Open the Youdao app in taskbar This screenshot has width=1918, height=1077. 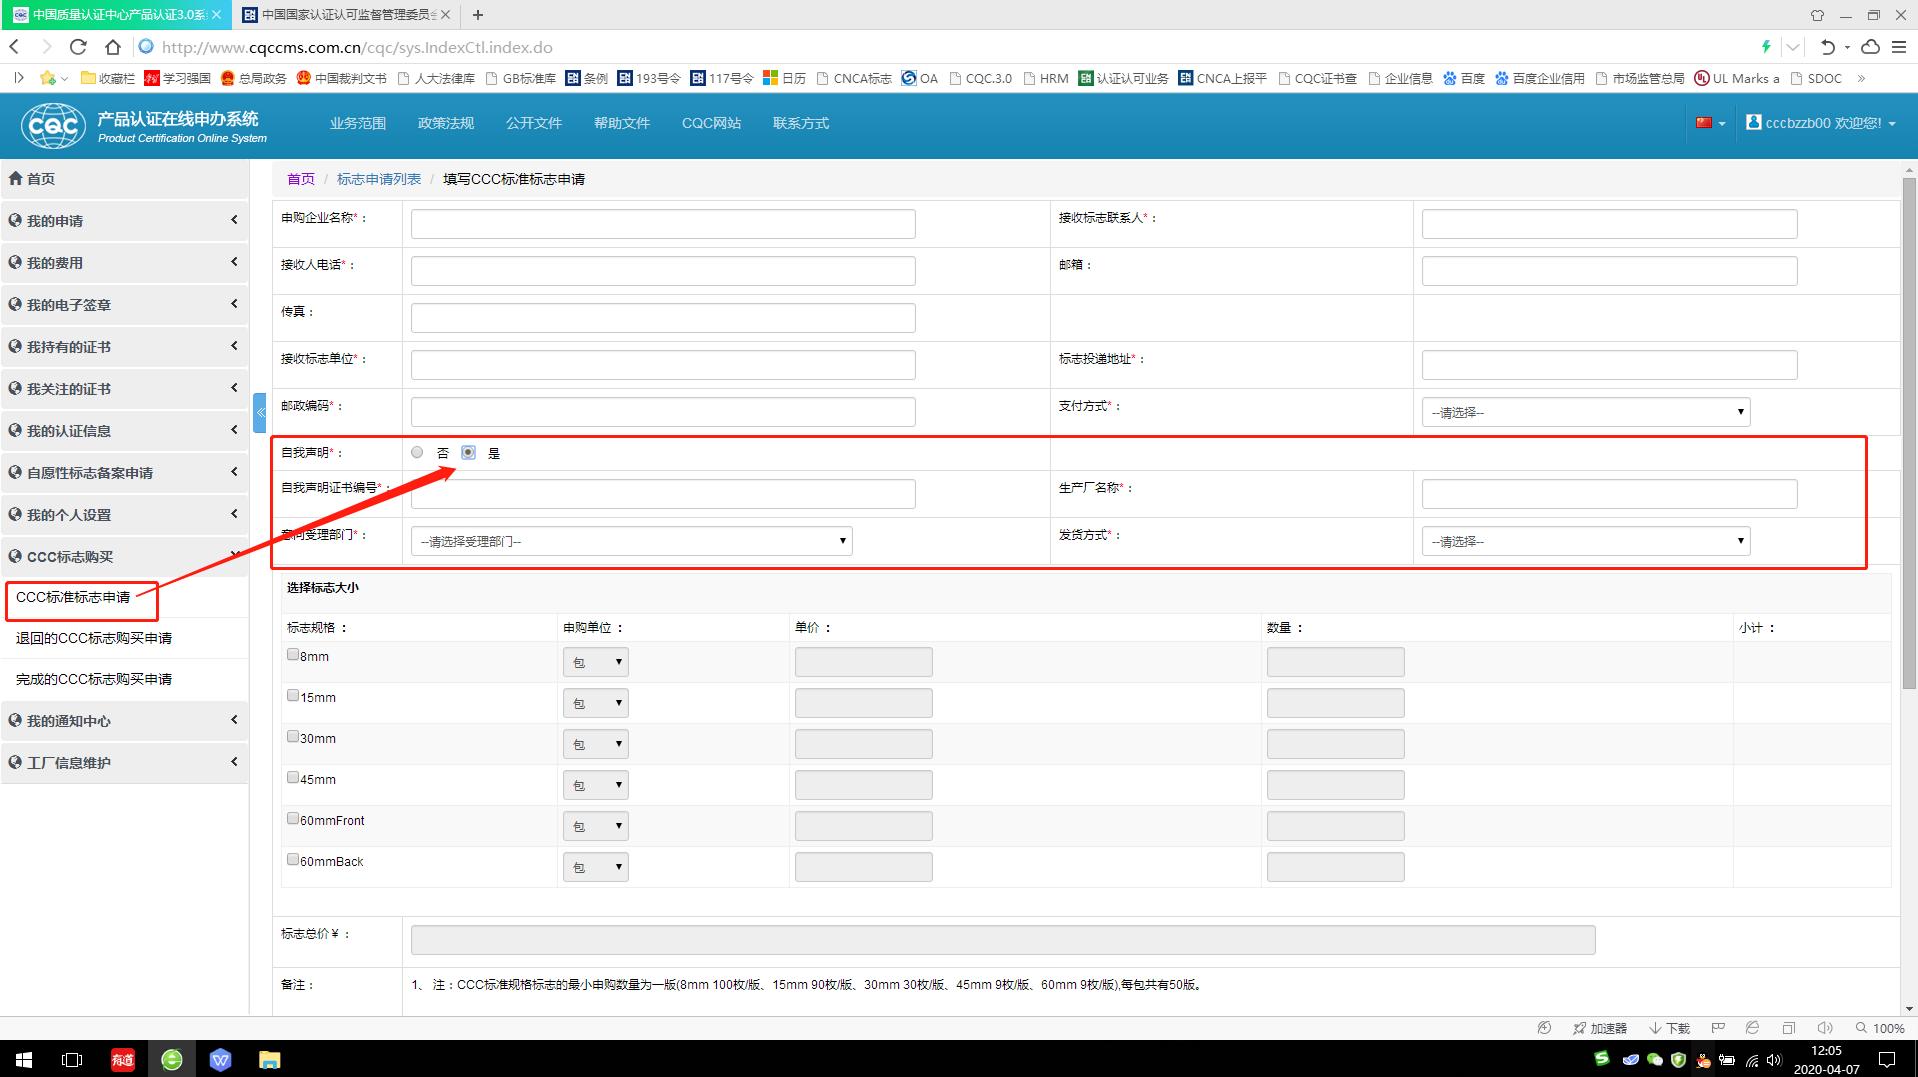point(123,1059)
